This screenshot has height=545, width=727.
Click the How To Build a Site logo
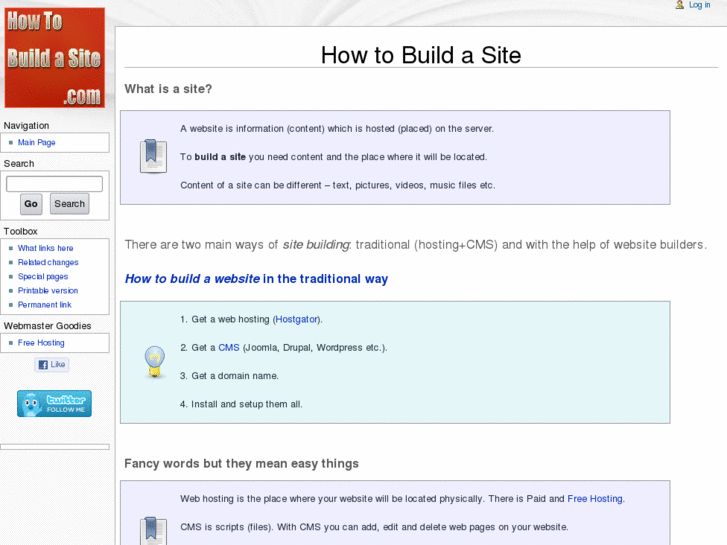point(55,58)
